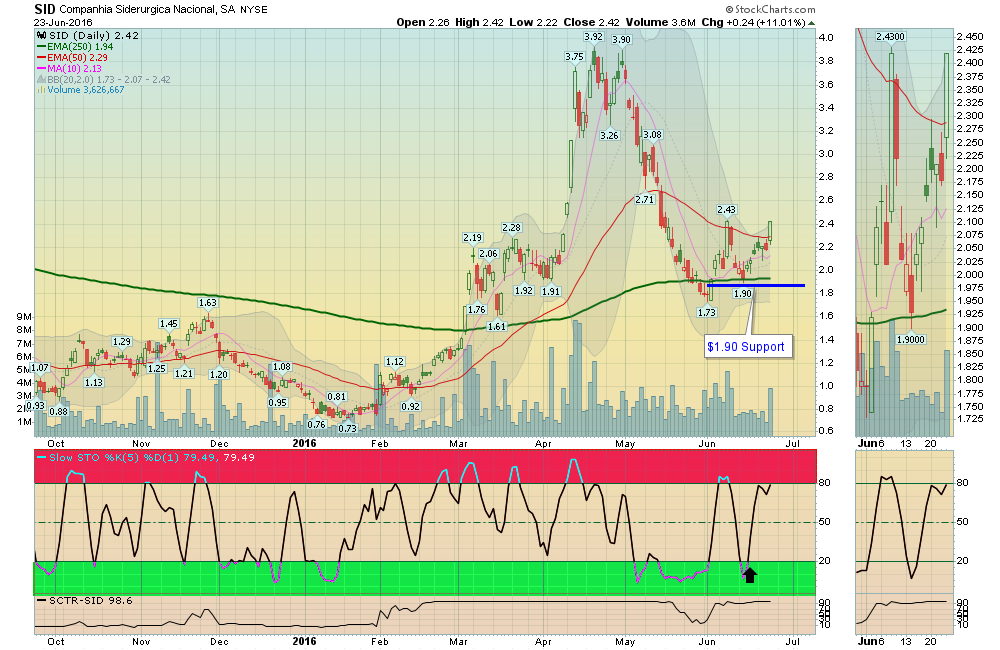Select the company name Companhia Siderurgica Nacional, SA

point(147,10)
